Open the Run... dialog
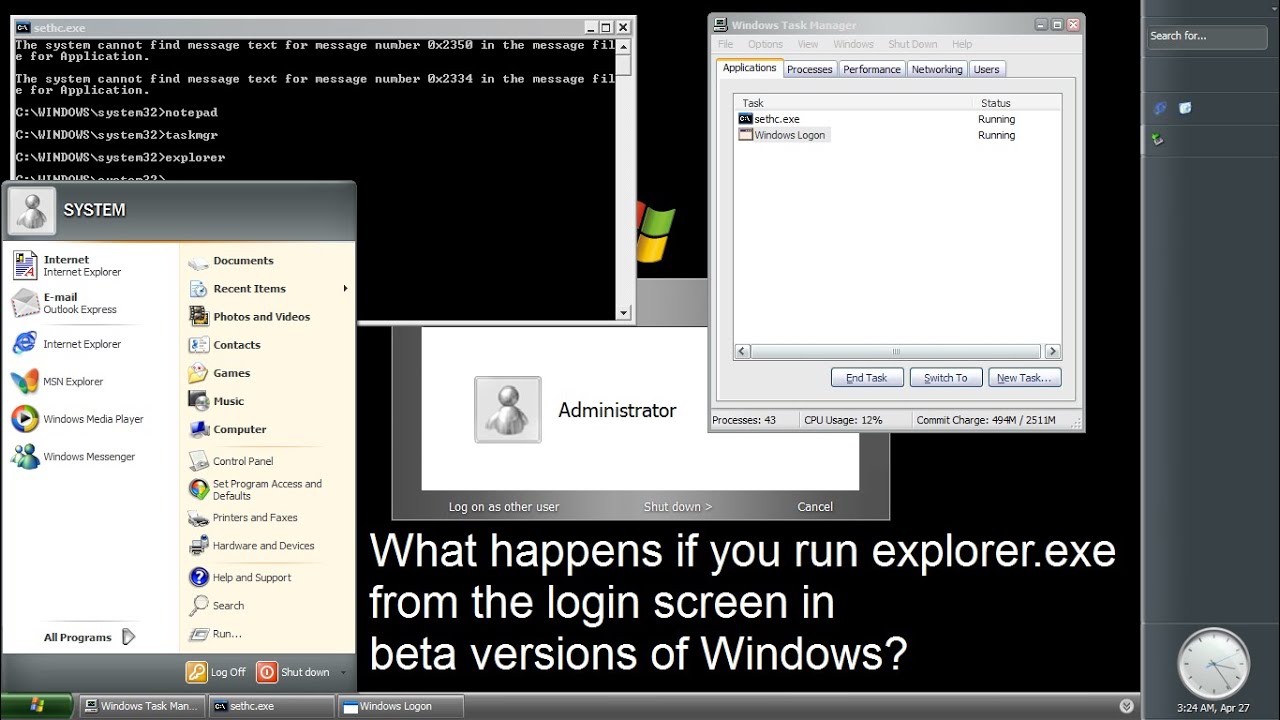Image resolution: width=1280 pixels, height=720 pixels. click(x=215, y=634)
